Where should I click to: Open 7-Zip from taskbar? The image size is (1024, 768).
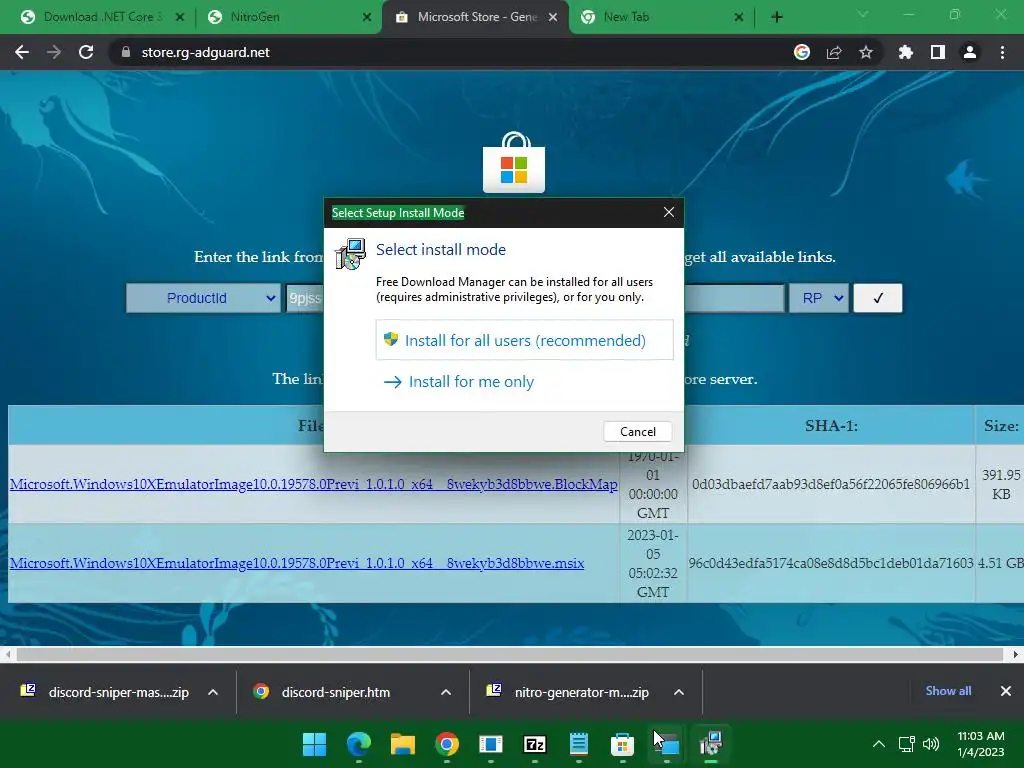coord(535,744)
